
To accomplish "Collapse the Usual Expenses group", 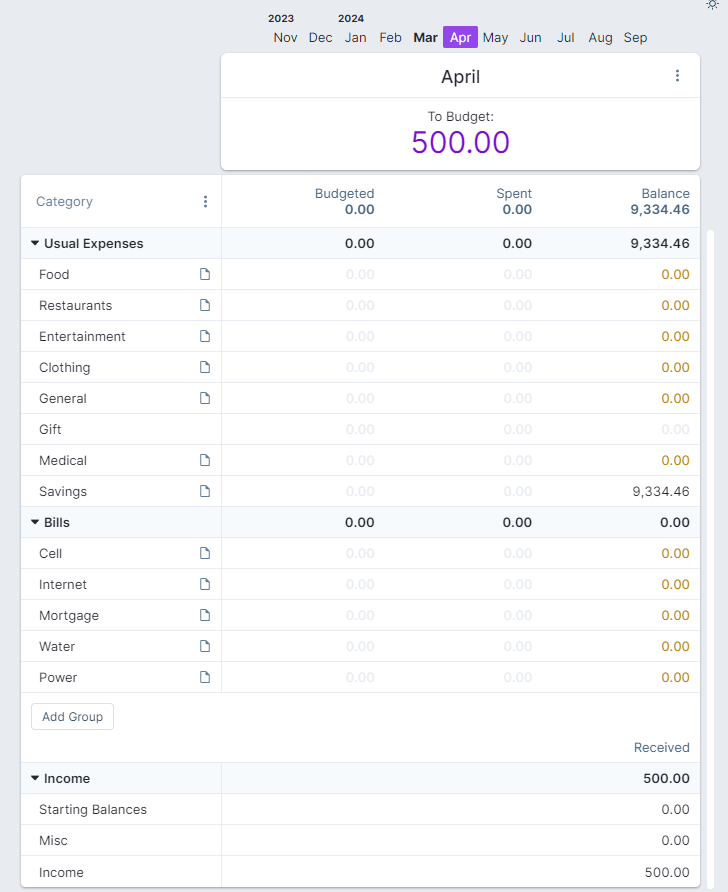I will tap(35, 243).
